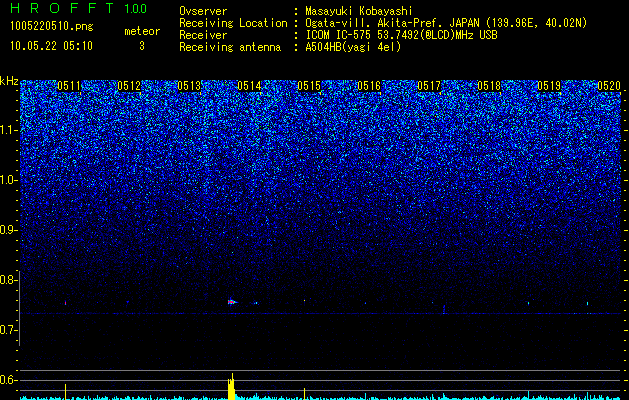
Task: Click the small red echo near 0511
Action: [65, 303]
